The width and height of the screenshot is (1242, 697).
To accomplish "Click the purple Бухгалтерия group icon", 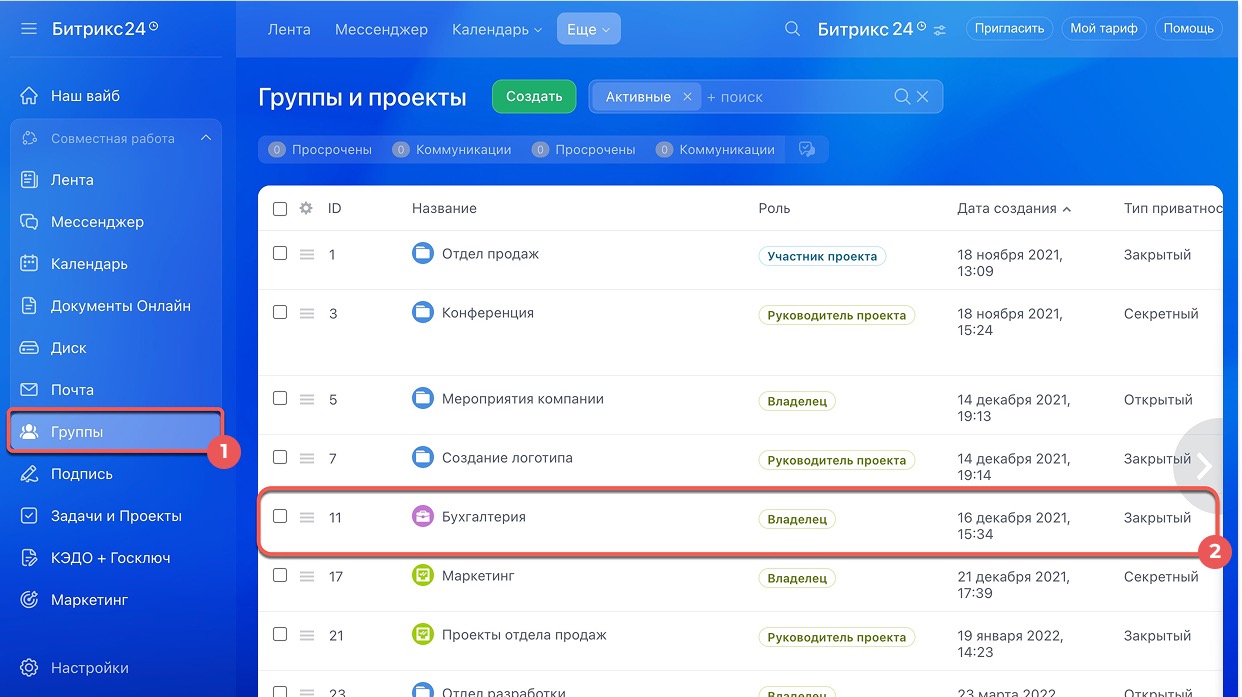I will pyautogui.click(x=423, y=517).
